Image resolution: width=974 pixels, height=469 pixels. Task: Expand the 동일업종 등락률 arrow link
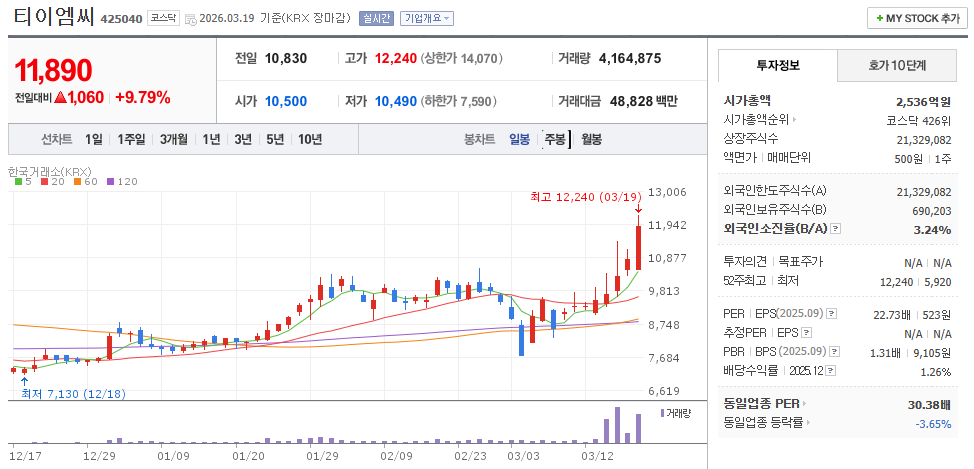coord(808,423)
